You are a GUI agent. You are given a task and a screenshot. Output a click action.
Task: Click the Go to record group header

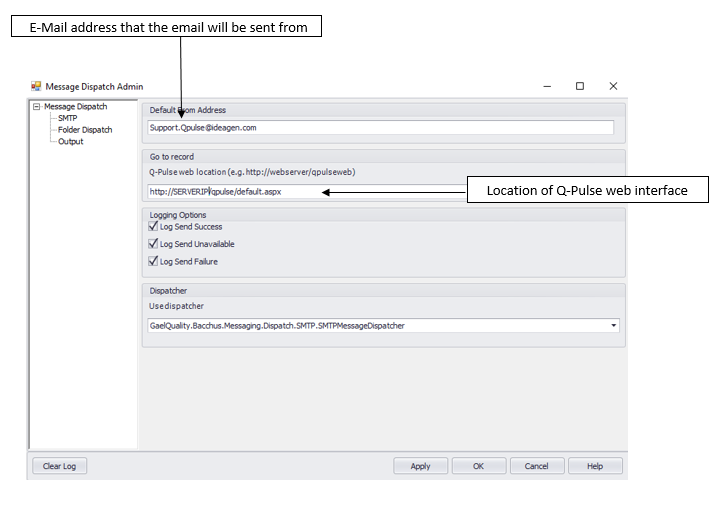click(x=172, y=157)
